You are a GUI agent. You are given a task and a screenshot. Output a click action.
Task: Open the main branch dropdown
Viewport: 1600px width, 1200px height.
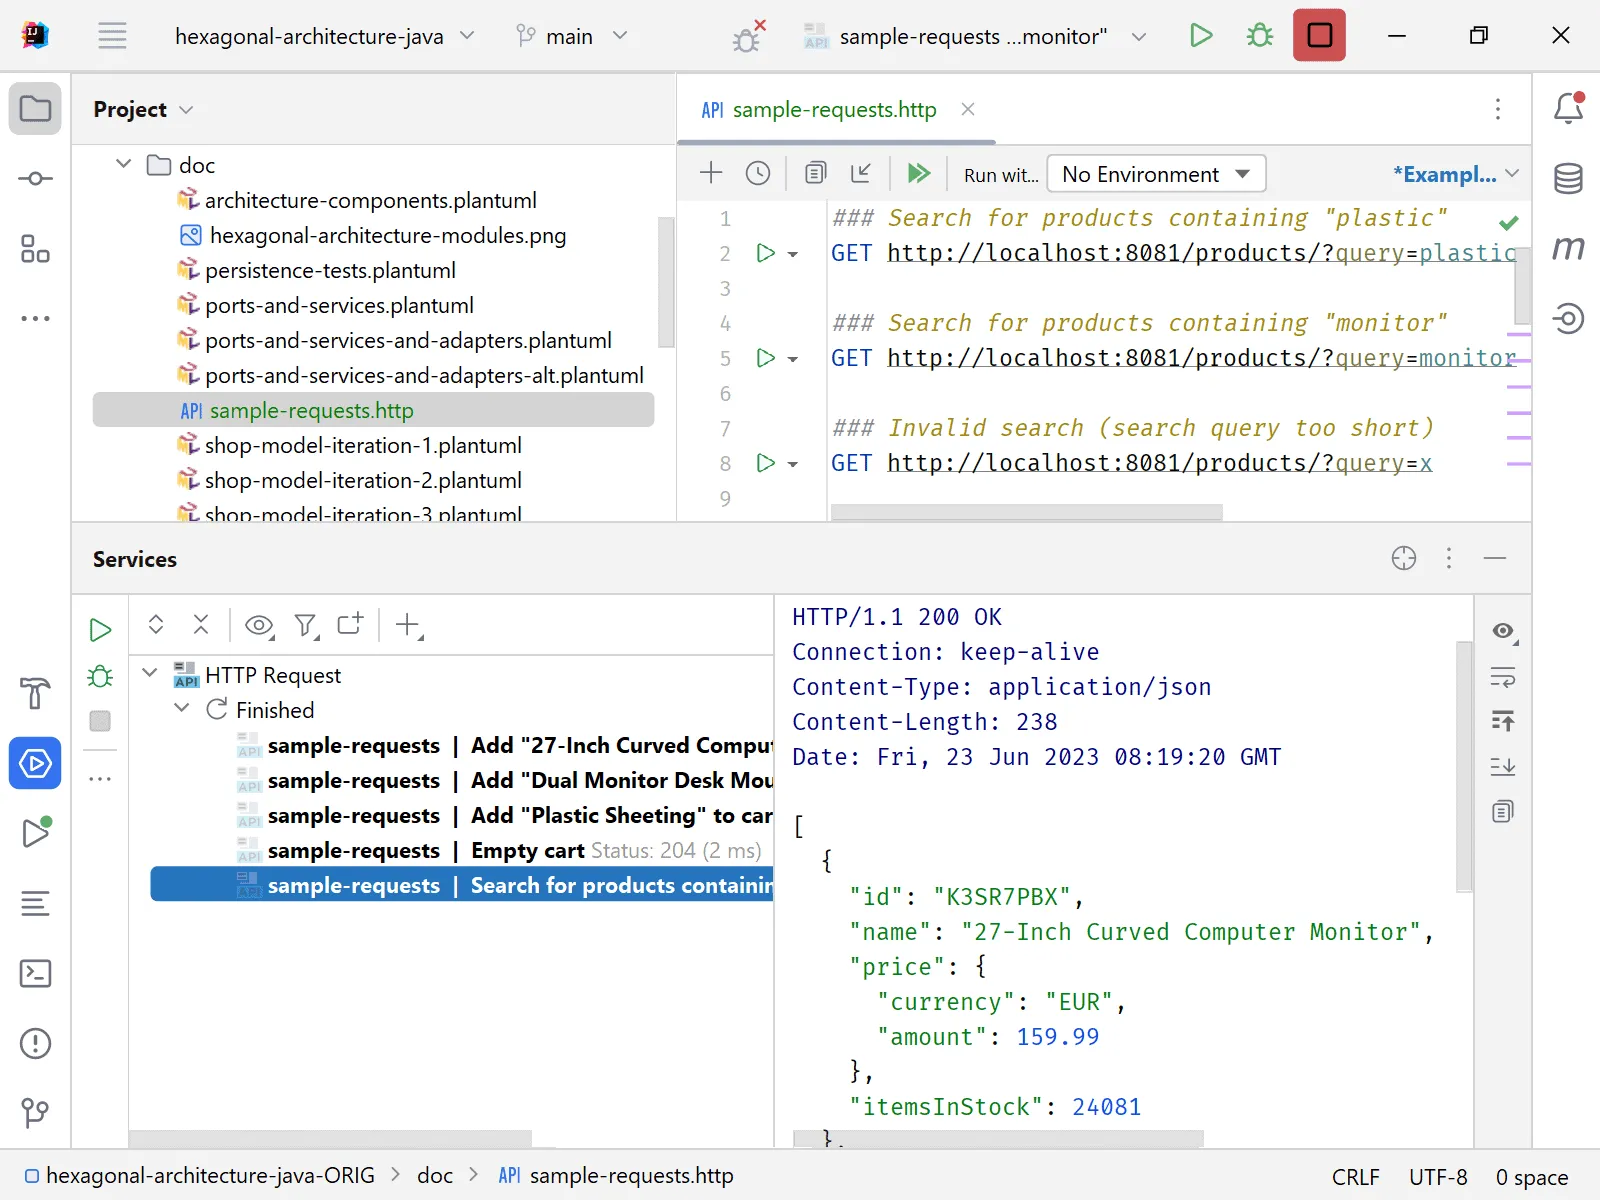click(x=571, y=36)
